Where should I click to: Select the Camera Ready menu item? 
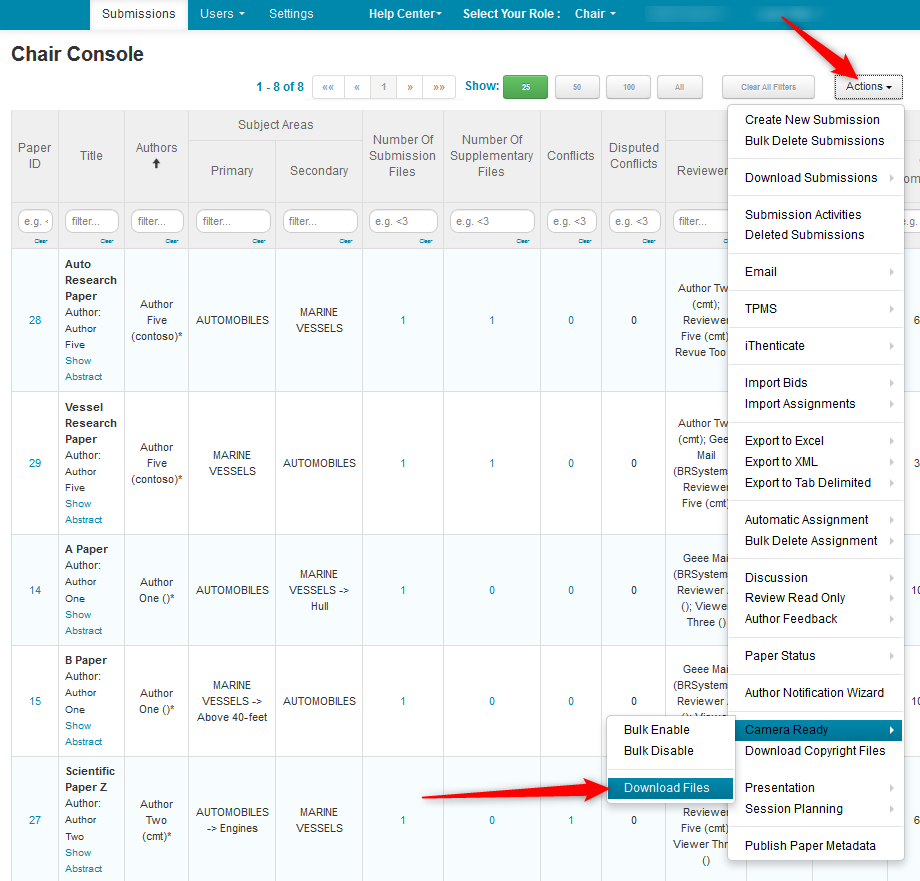[818, 730]
